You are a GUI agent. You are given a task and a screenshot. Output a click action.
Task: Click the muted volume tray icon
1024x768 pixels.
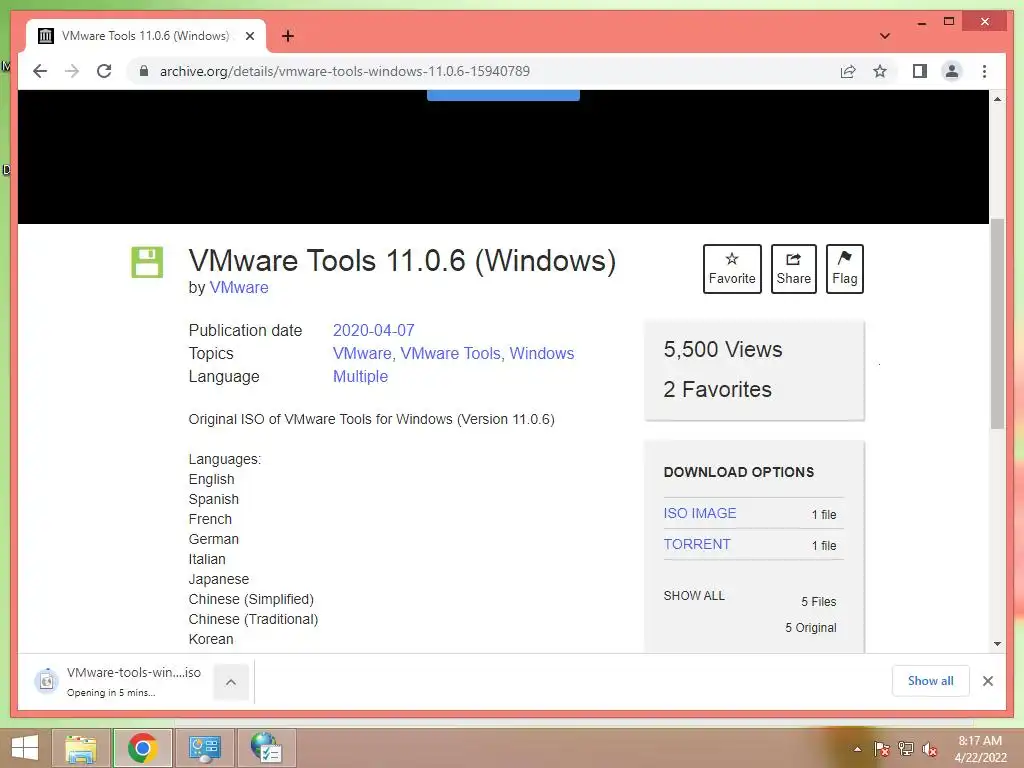[929, 749]
